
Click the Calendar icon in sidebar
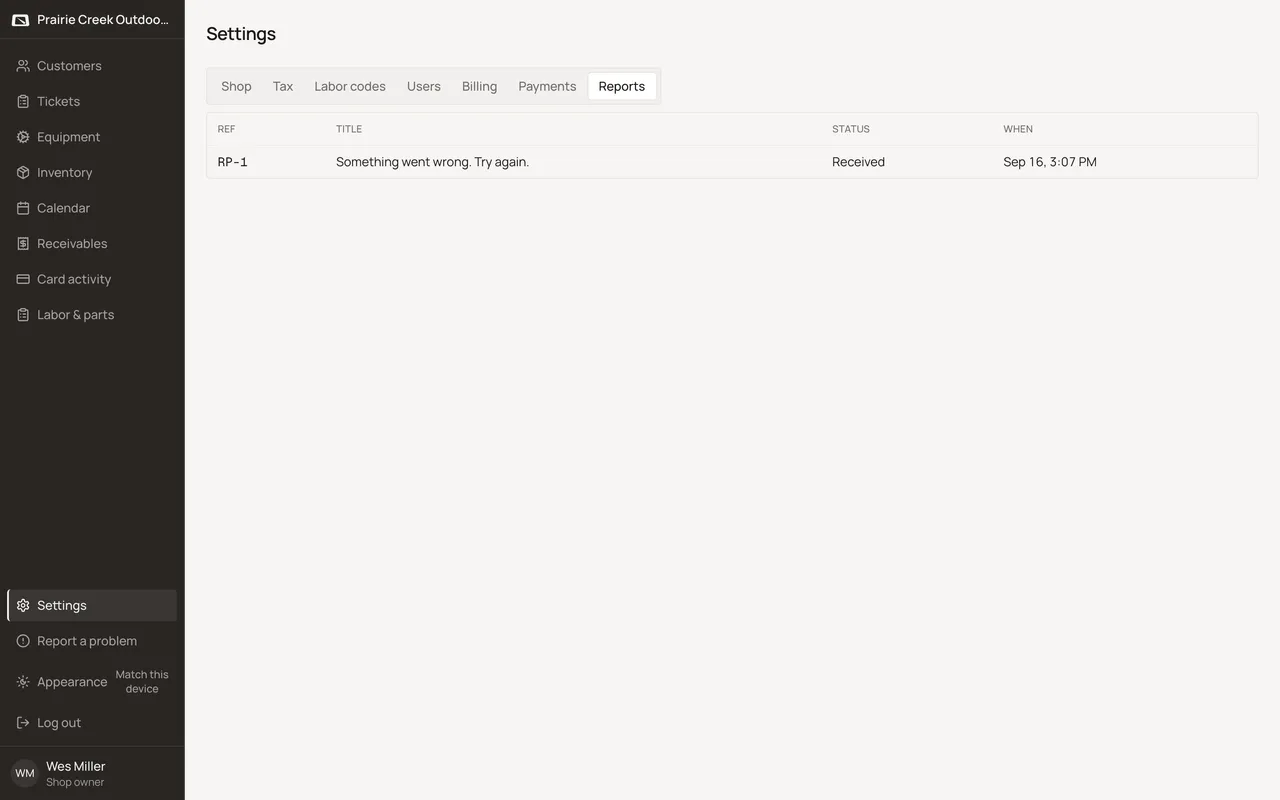click(23, 208)
